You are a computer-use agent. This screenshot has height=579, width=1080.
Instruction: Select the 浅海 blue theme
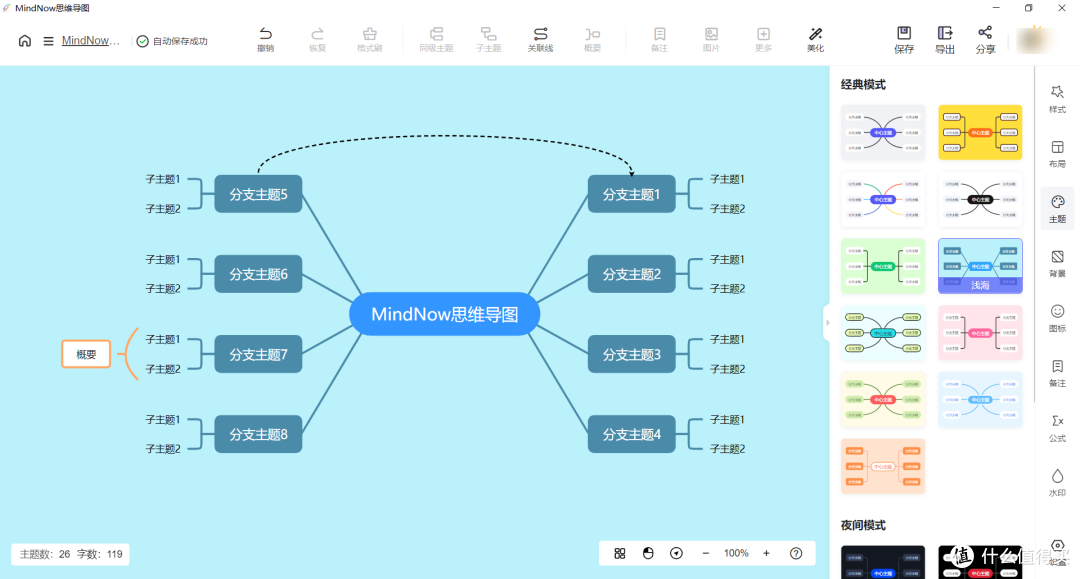pos(980,266)
